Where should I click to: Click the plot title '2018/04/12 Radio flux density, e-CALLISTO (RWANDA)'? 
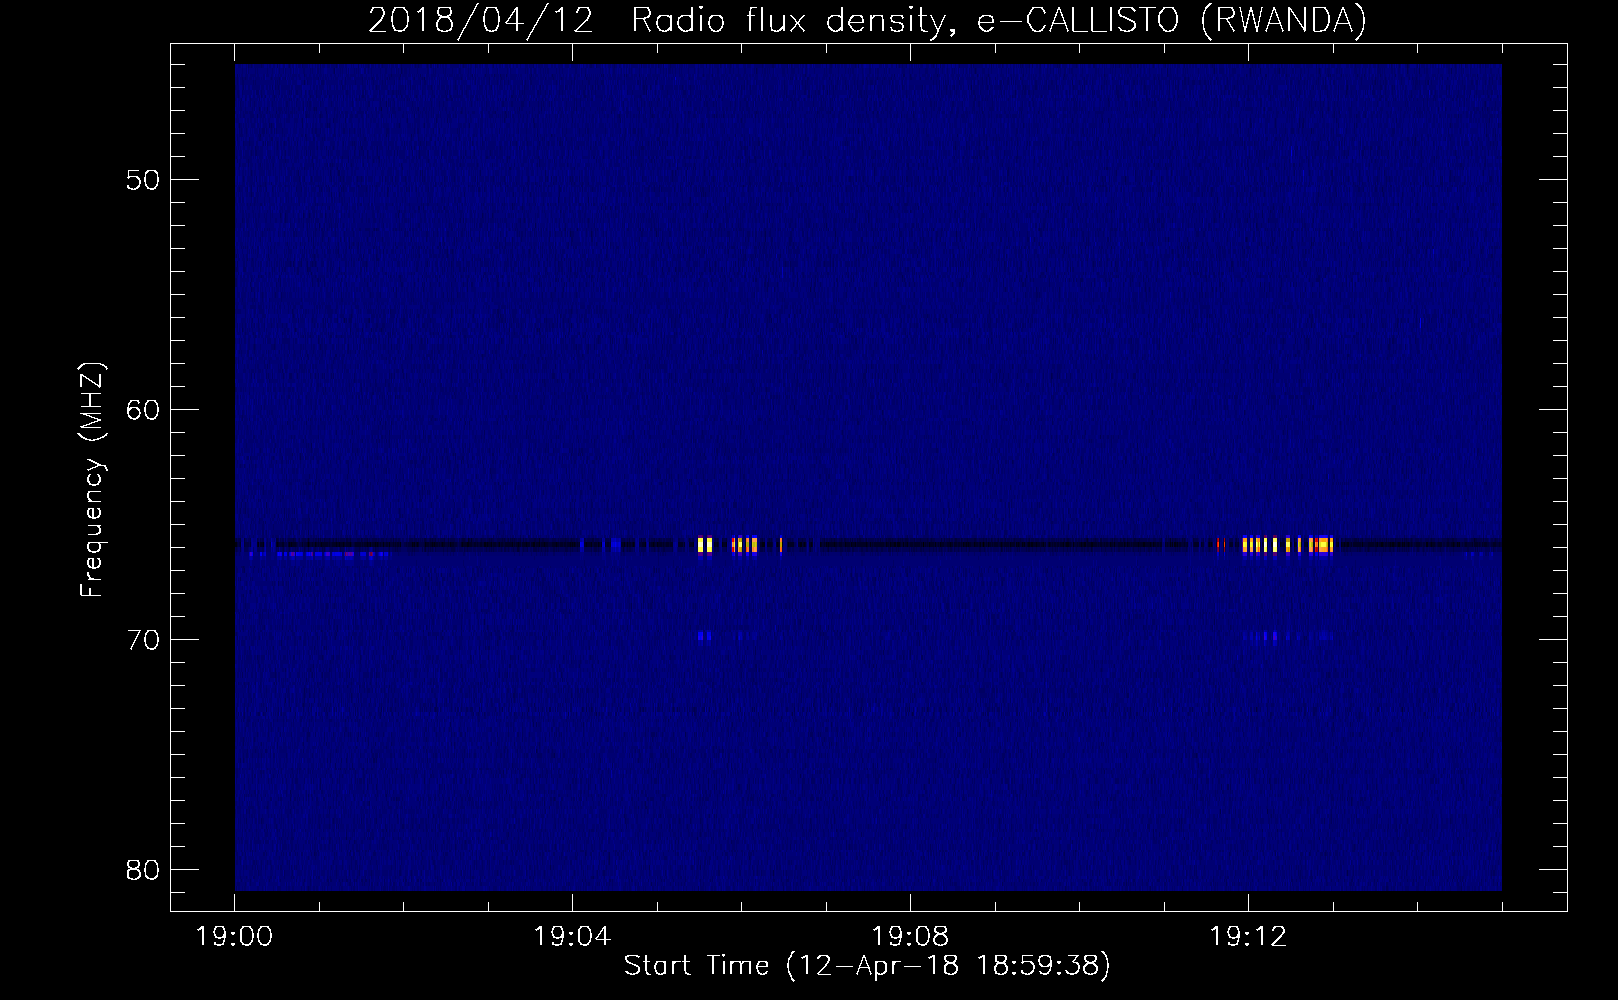click(867, 20)
